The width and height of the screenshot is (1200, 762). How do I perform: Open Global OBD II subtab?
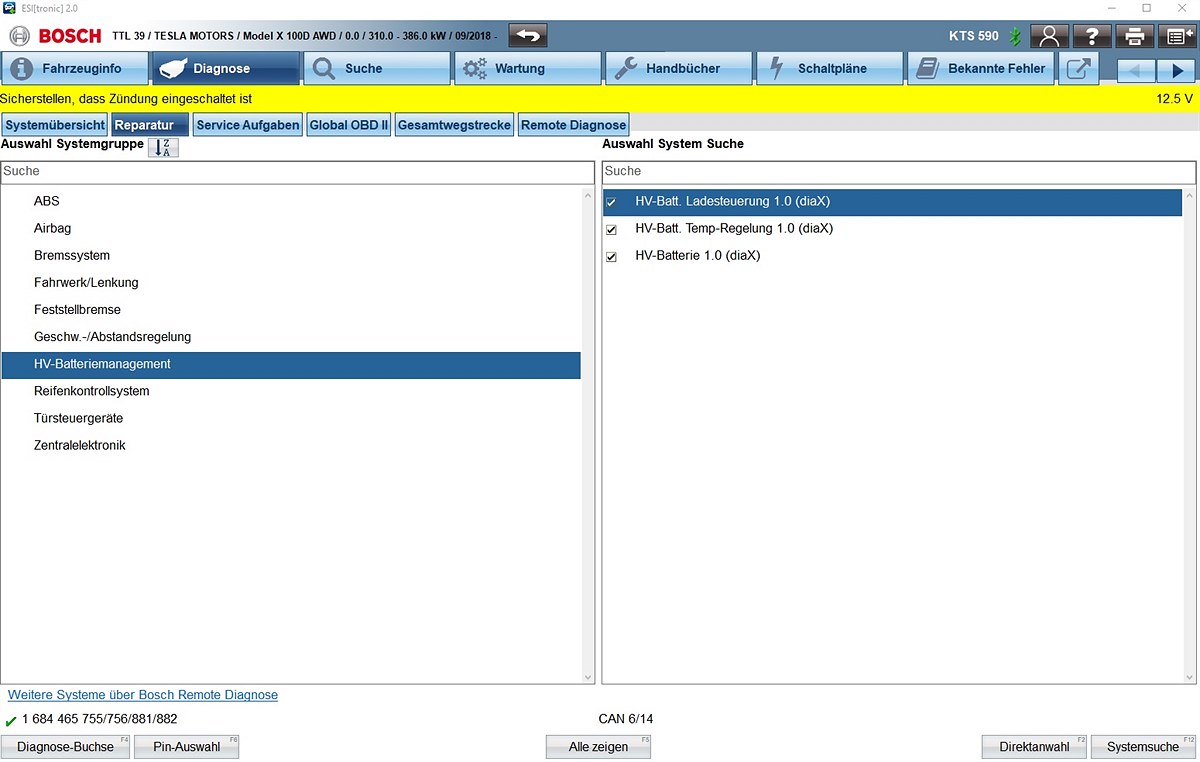pos(349,125)
